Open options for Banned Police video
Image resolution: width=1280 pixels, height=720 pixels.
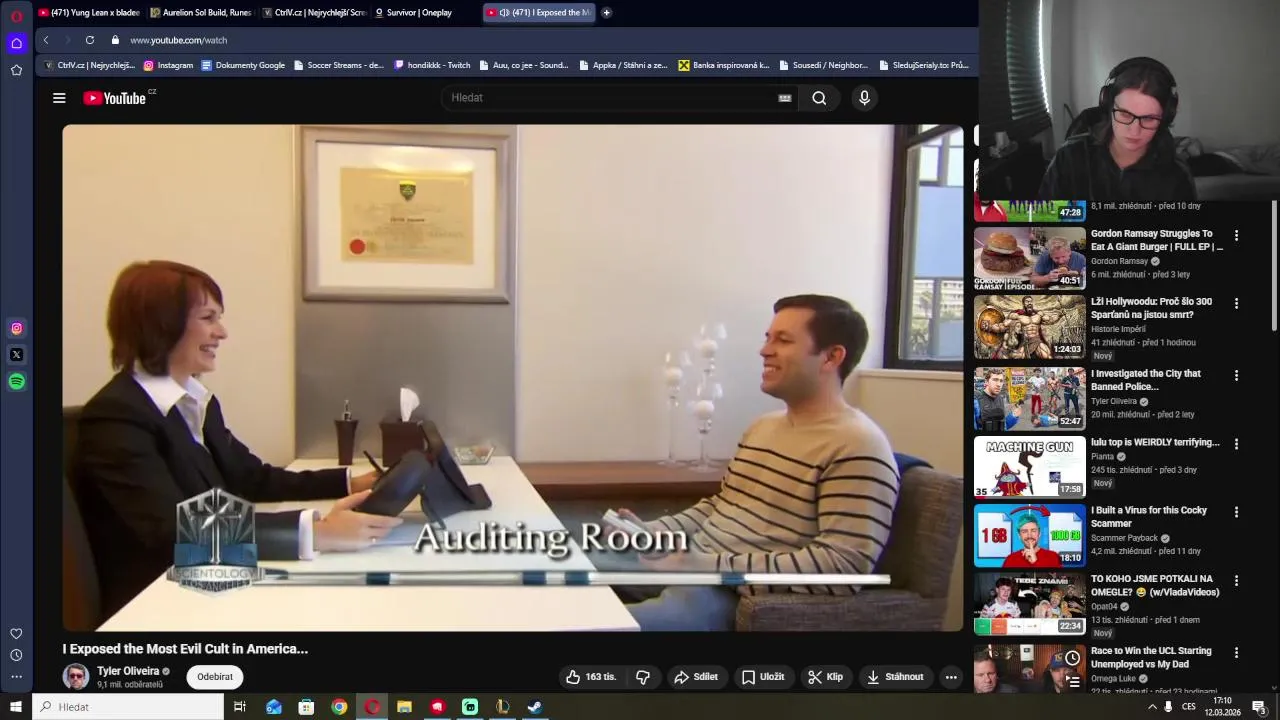(1236, 375)
